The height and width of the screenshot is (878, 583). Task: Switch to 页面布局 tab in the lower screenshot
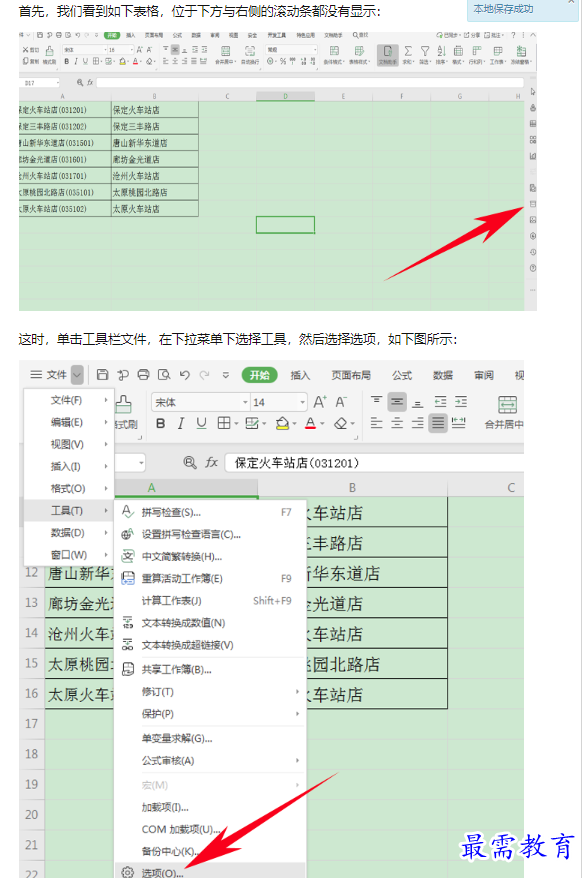click(x=351, y=375)
